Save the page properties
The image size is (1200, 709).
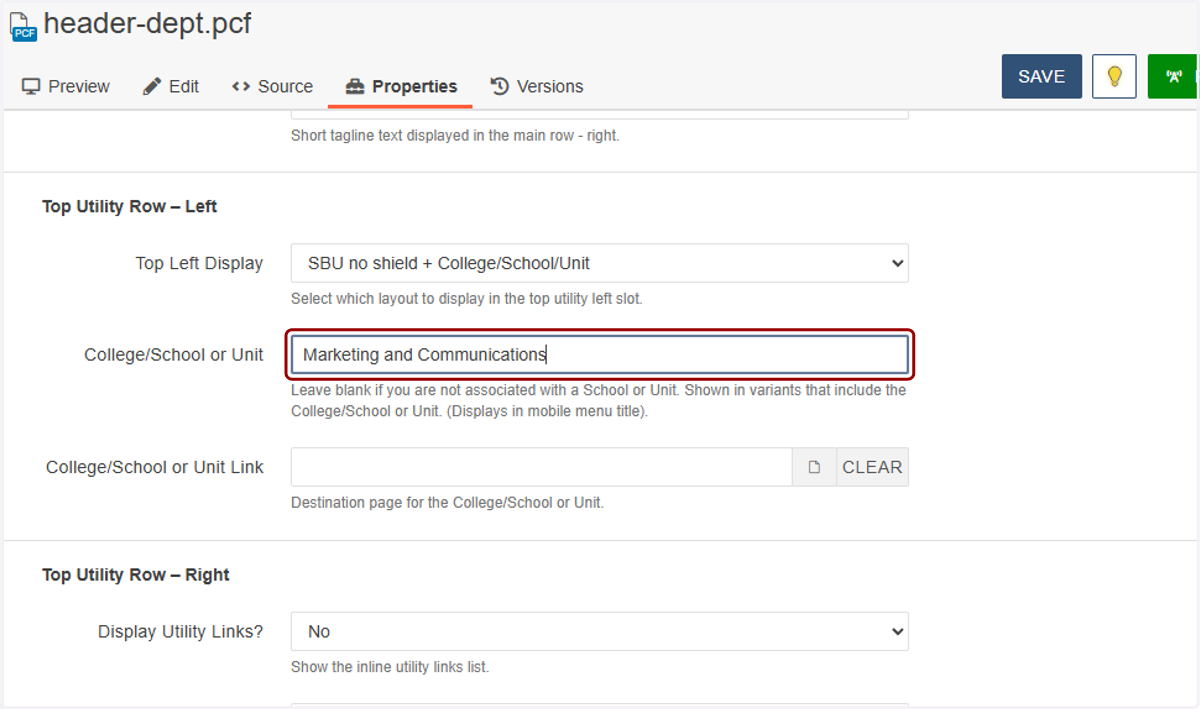tap(1042, 76)
